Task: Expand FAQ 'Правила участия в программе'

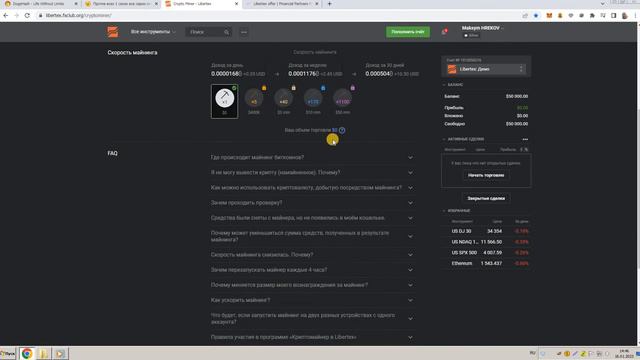Action: (312, 337)
